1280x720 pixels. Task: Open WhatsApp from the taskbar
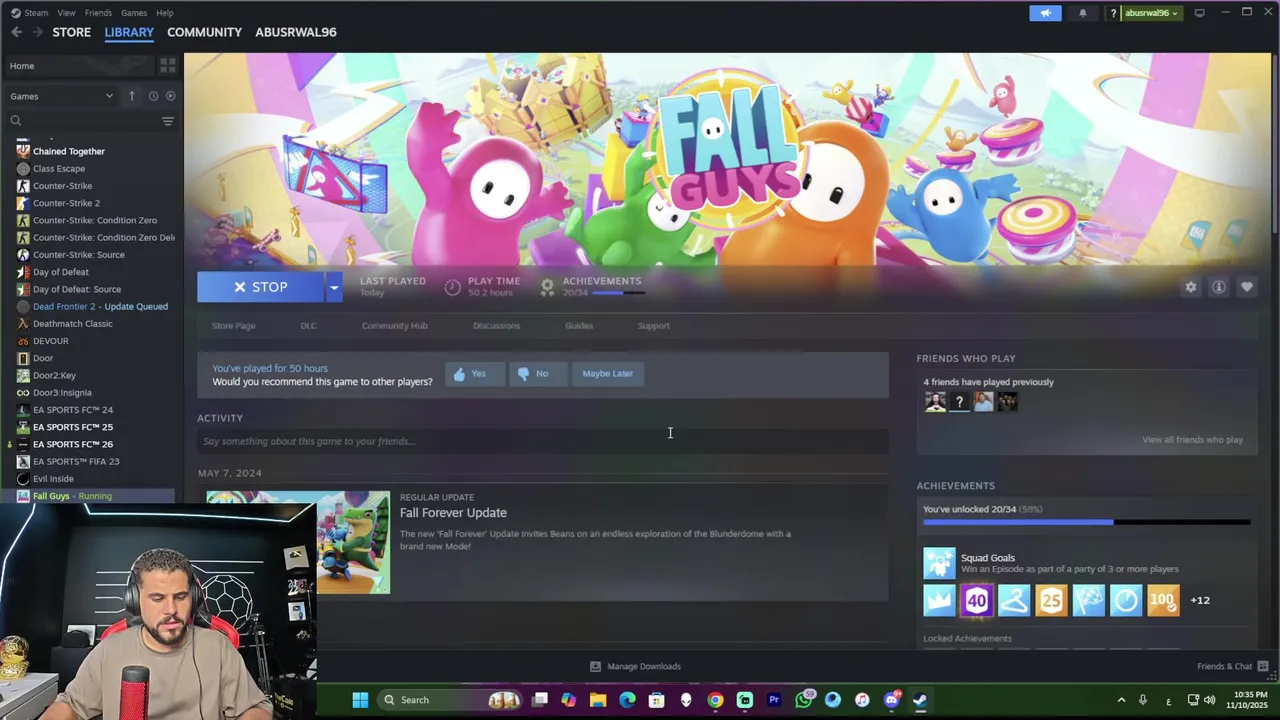pyautogui.click(x=804, y=700)
